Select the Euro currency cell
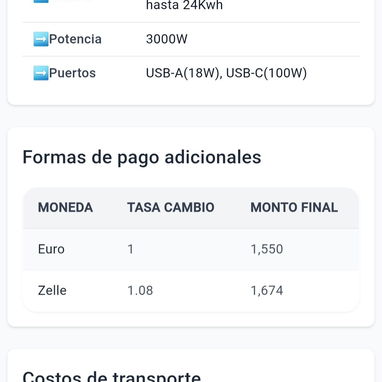382x382 pixels. [x=51, y=249]
